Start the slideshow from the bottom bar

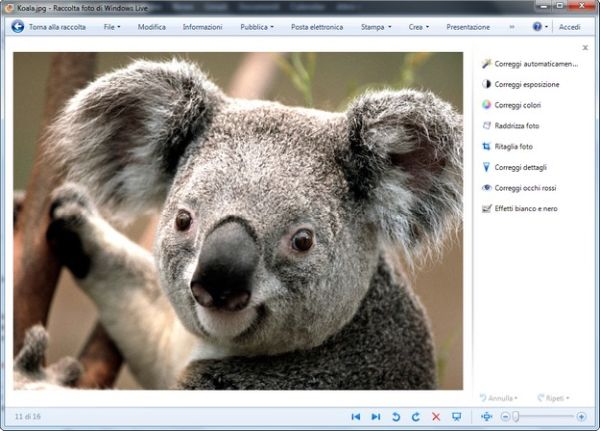pyautogui.click(x=457, y=416)
